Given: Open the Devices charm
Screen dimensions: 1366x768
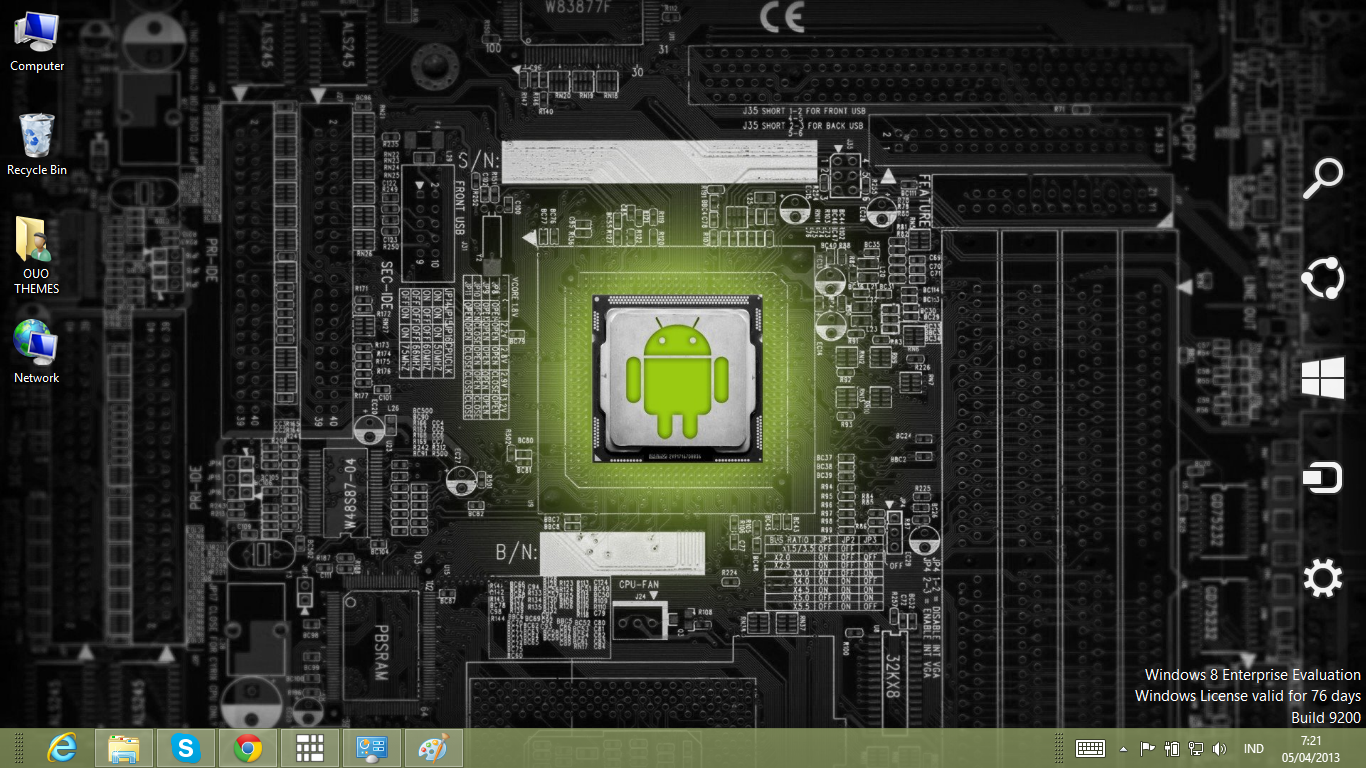Looking at the screenshot, I should [x=1323, y=479].
